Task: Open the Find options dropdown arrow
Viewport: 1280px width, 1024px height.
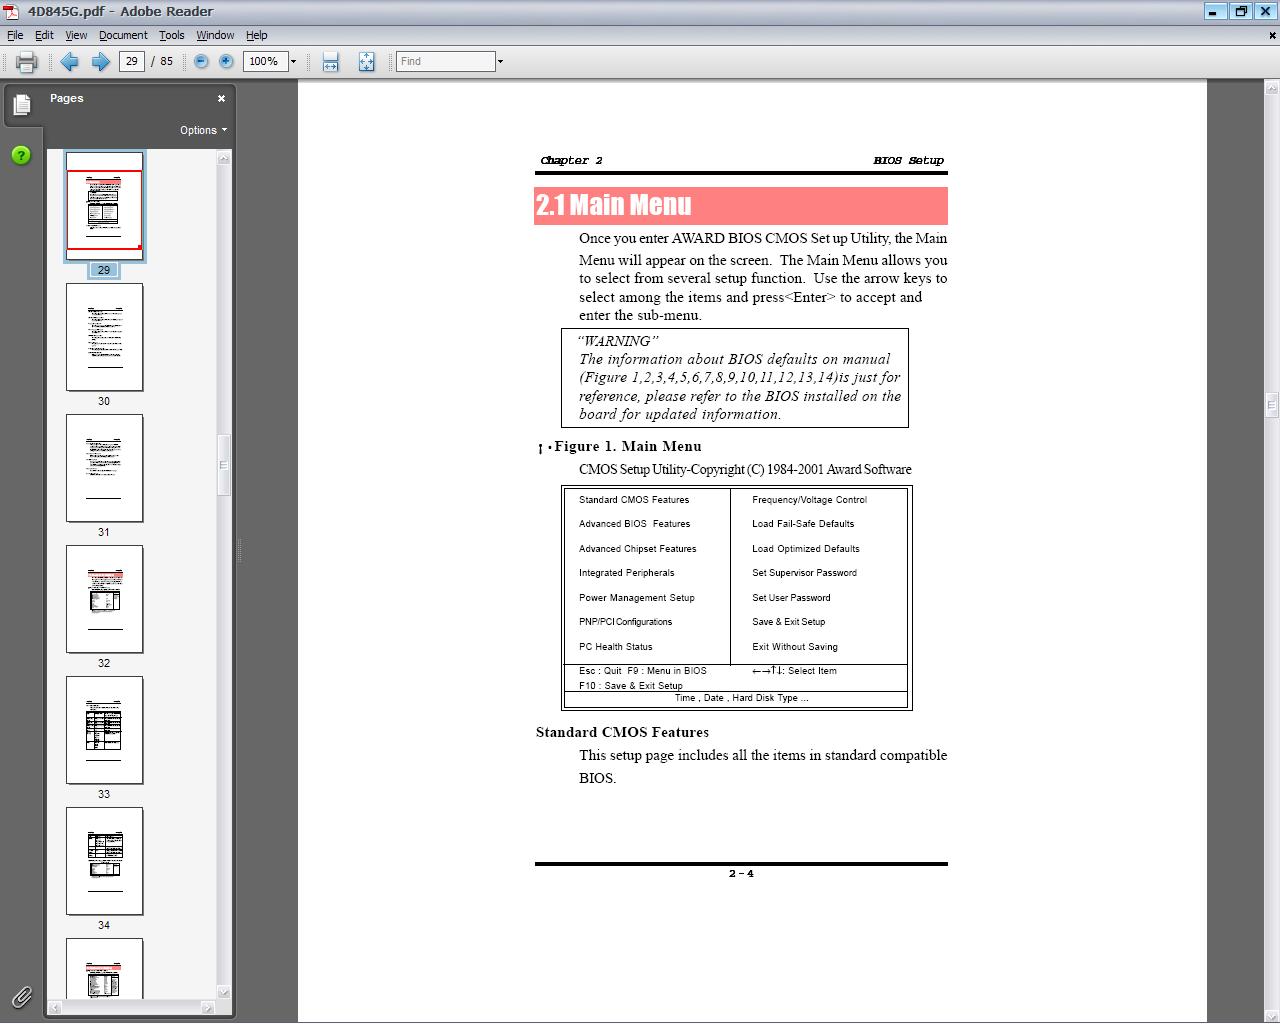Action: coord(500,62)
